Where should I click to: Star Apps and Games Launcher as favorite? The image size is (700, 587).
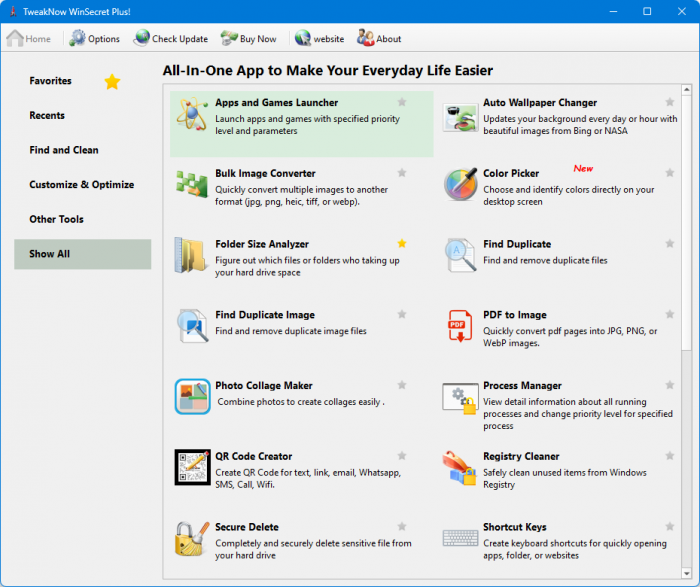tap(402, 102)
